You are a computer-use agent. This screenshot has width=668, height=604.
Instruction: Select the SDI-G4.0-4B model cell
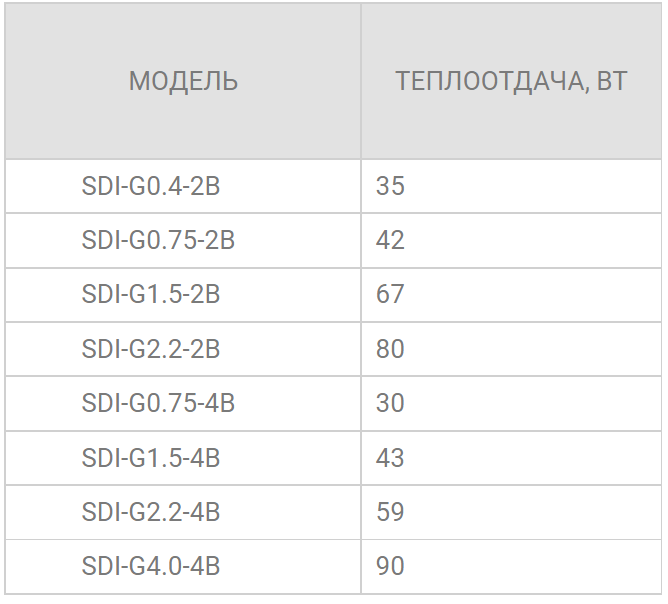tap(150, 566)
